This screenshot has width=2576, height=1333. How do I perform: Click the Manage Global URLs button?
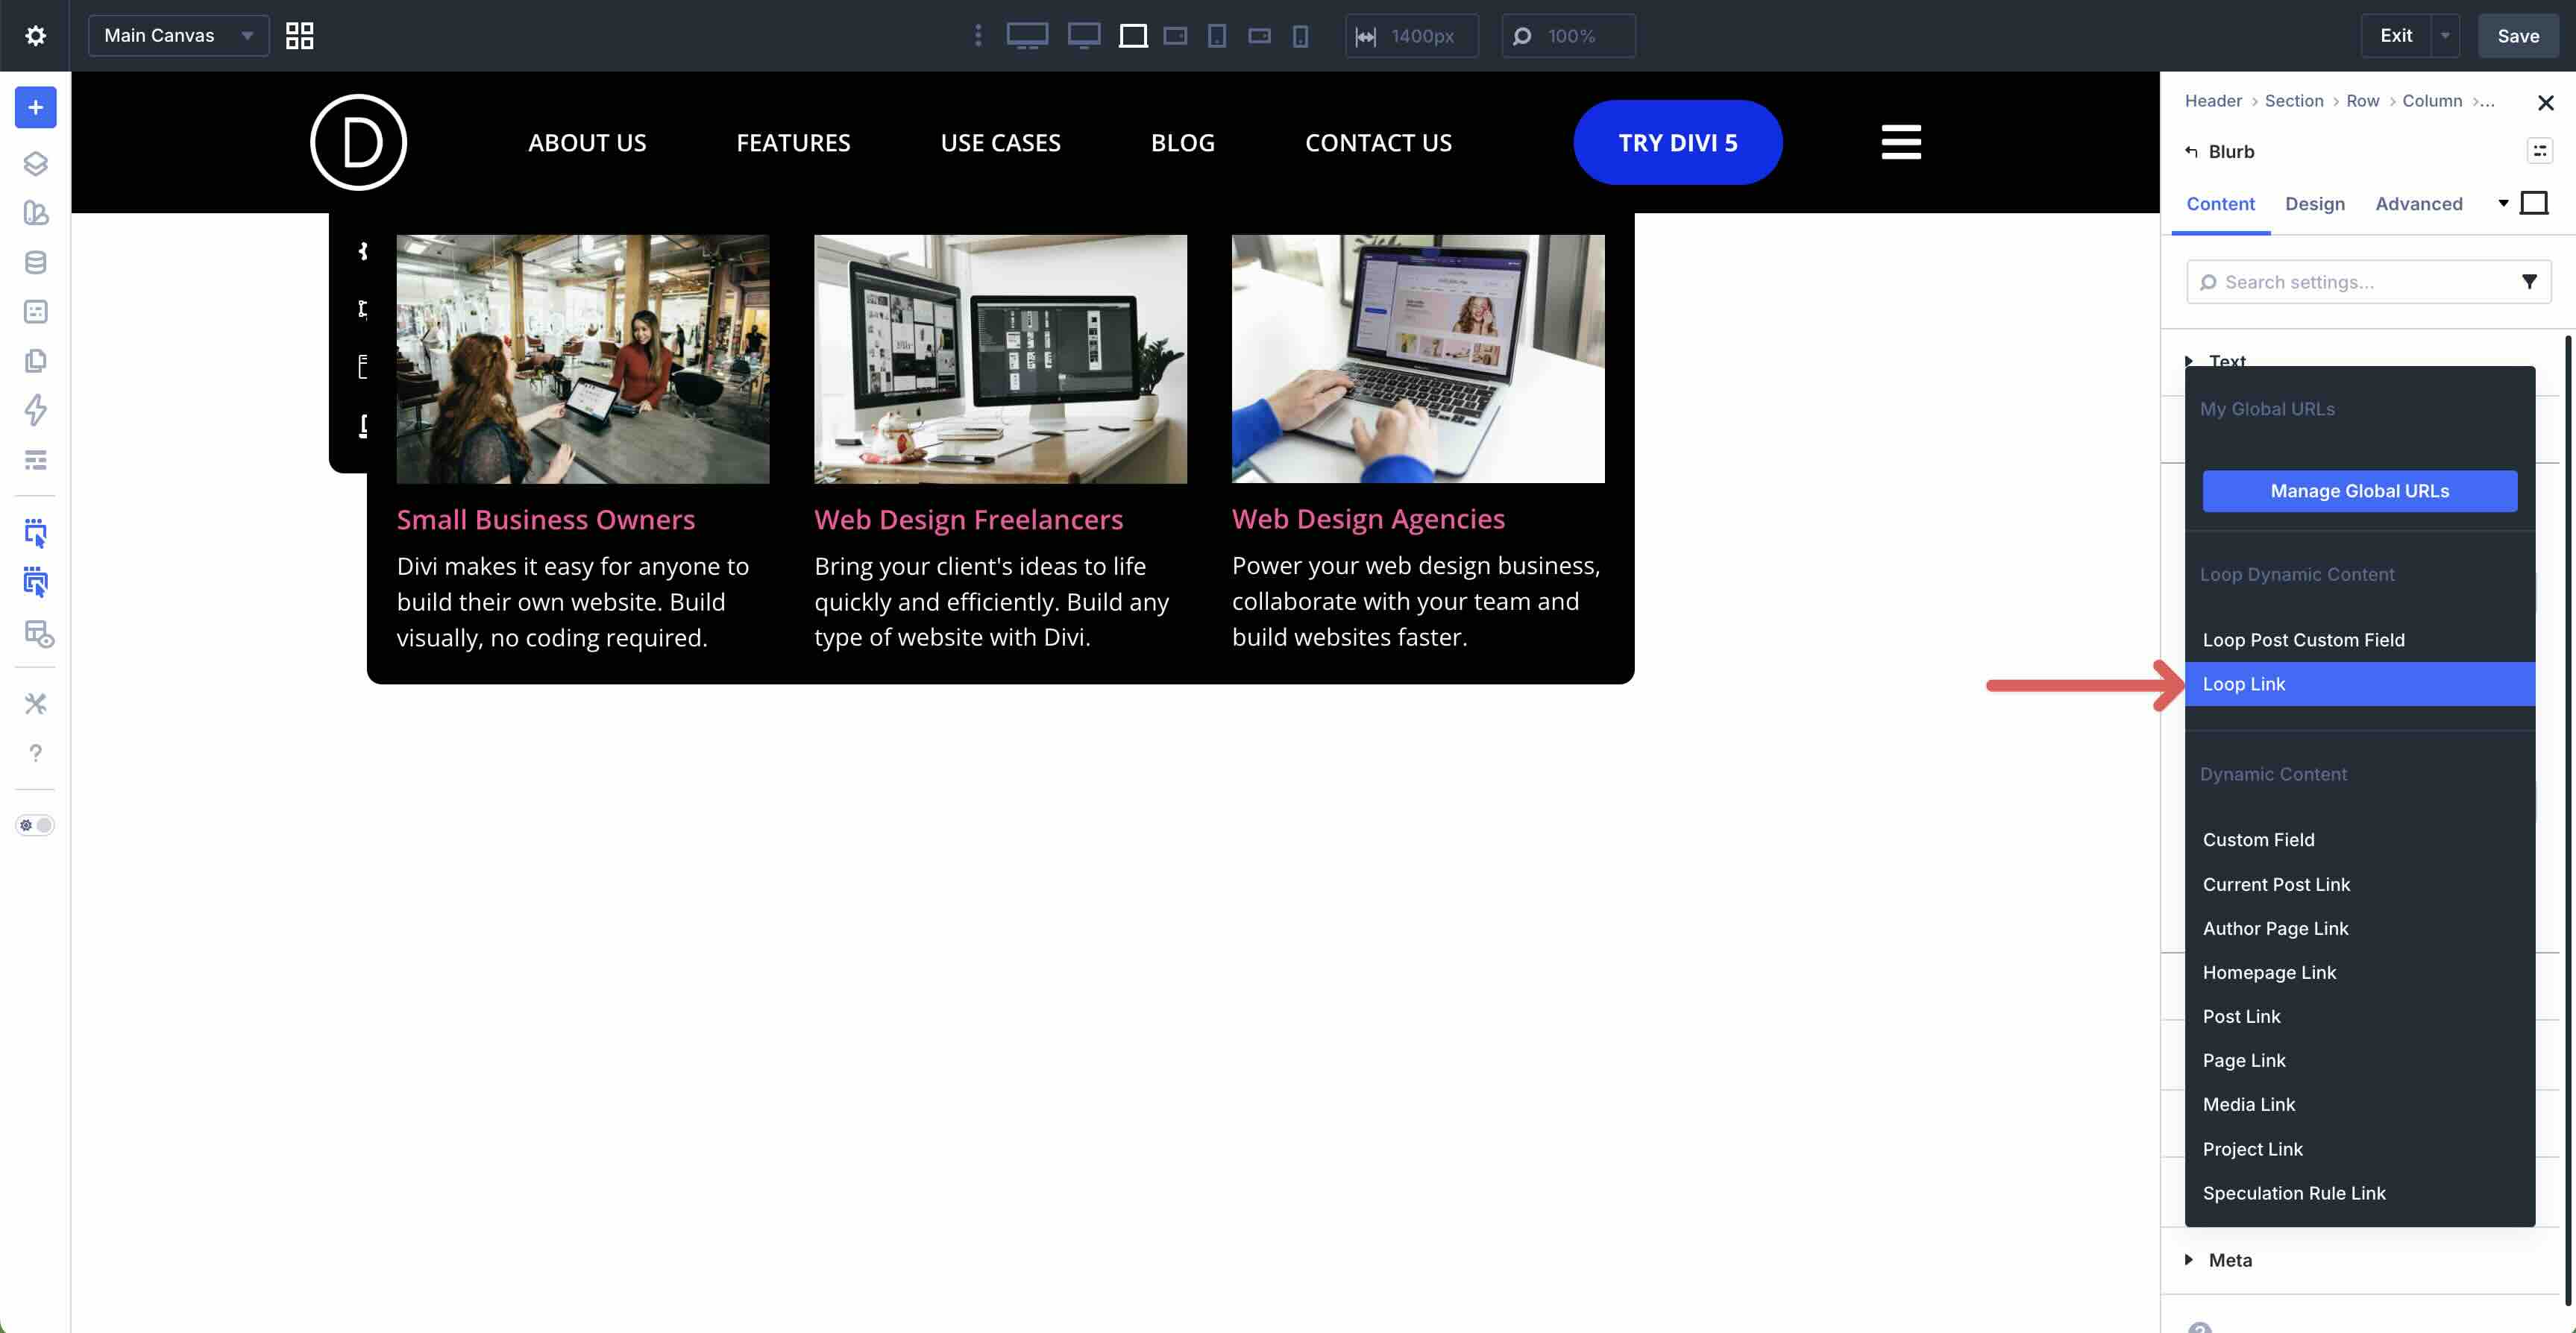(x=2360, y=491)
